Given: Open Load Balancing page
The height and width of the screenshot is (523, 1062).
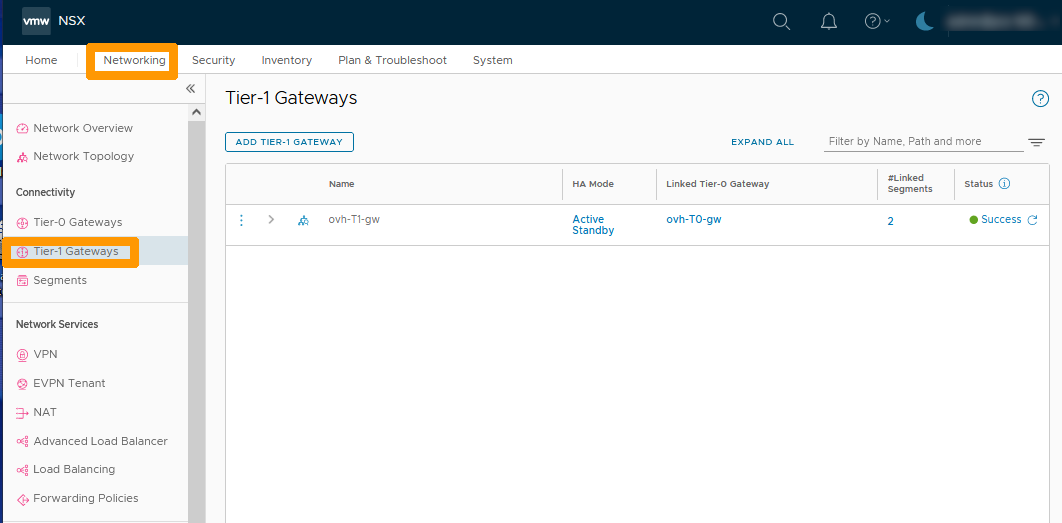Looking at the screenshot, I should pyautogui.click(x=74, y=469).
